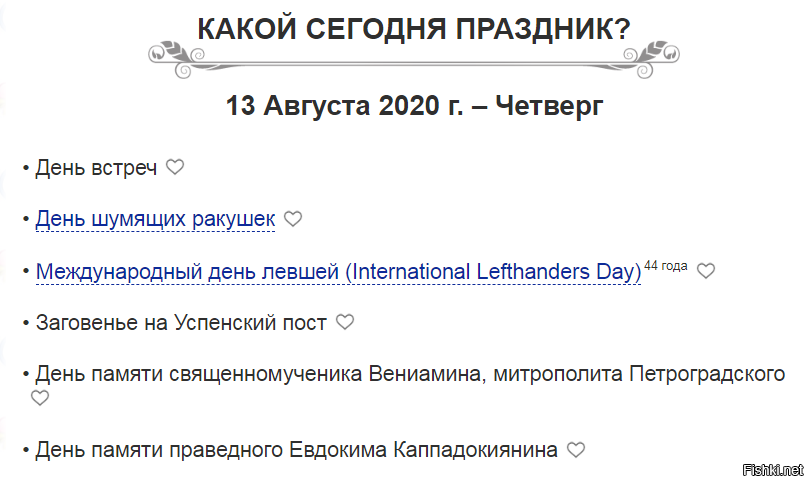Click the 44 года superscript label
This screenshot has height=482, width=809.
tap(666, 265)
